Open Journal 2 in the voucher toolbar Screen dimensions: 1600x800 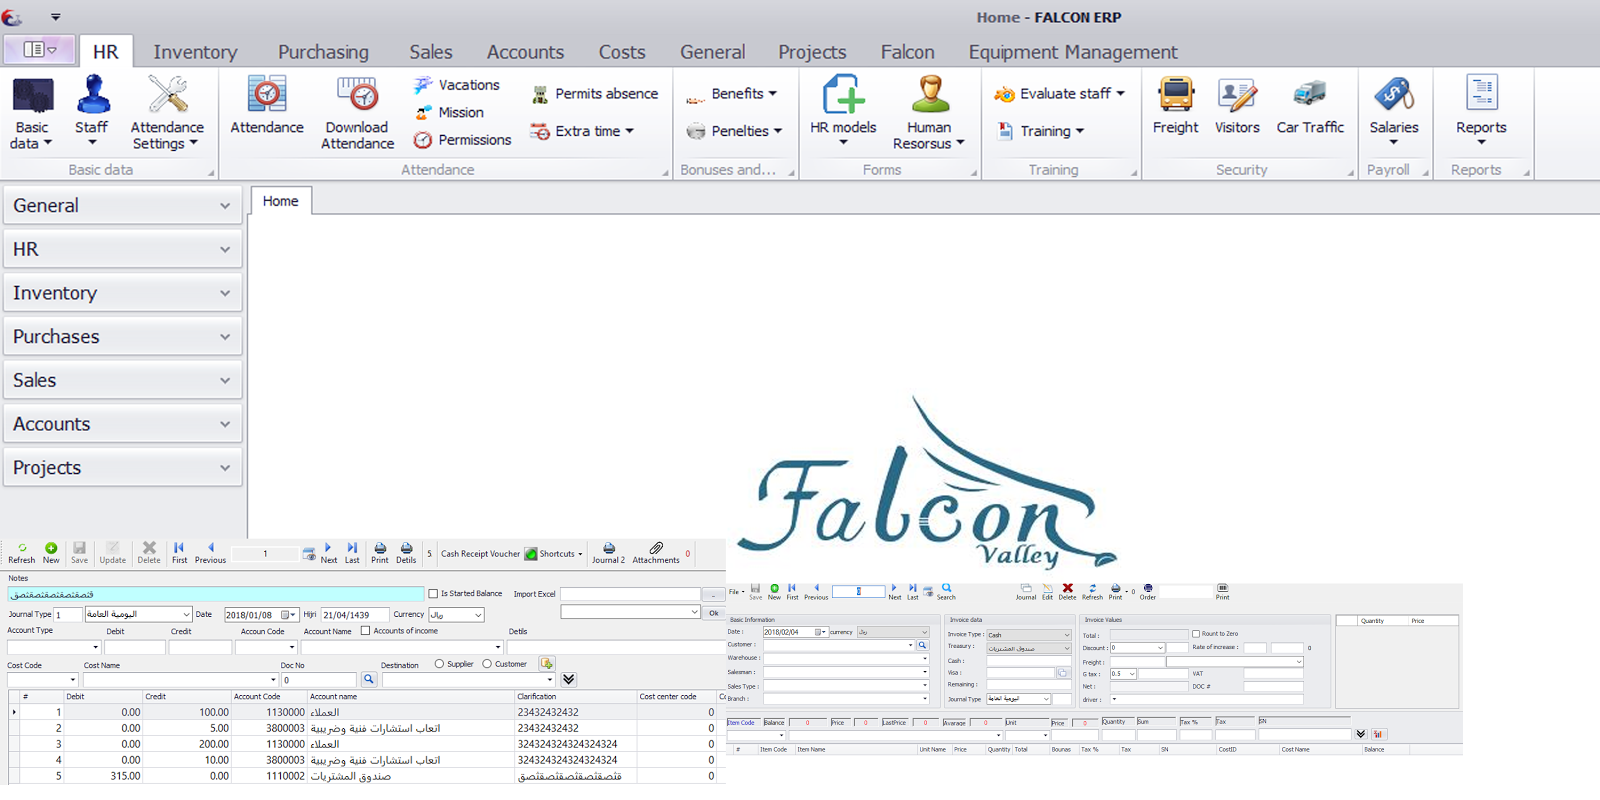(608, 553)
